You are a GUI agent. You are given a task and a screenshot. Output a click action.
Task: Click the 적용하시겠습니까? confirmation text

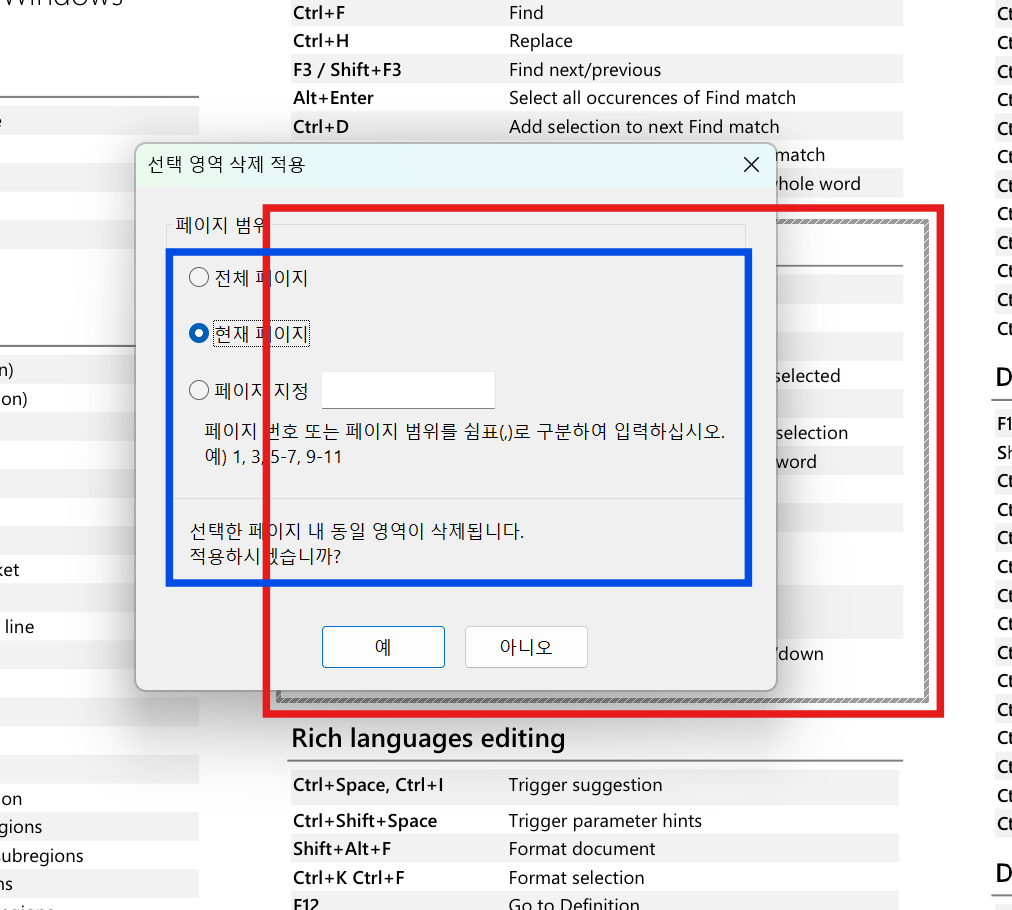tap(265, 556)
